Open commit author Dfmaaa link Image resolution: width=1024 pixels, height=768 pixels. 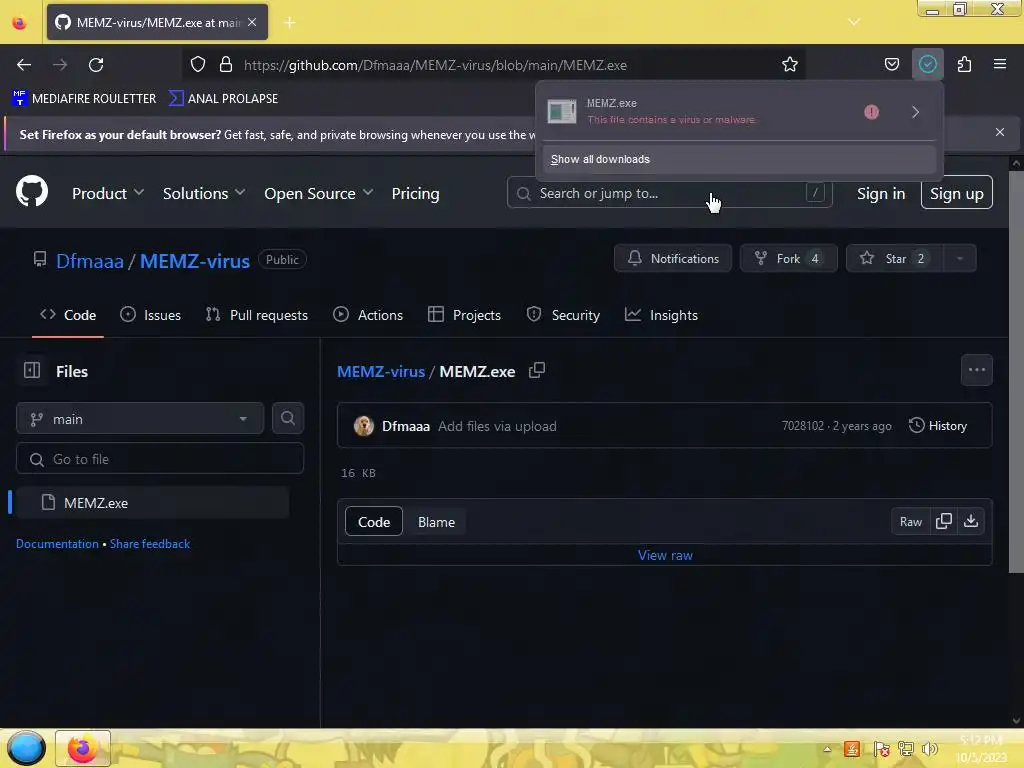[406, 426]
